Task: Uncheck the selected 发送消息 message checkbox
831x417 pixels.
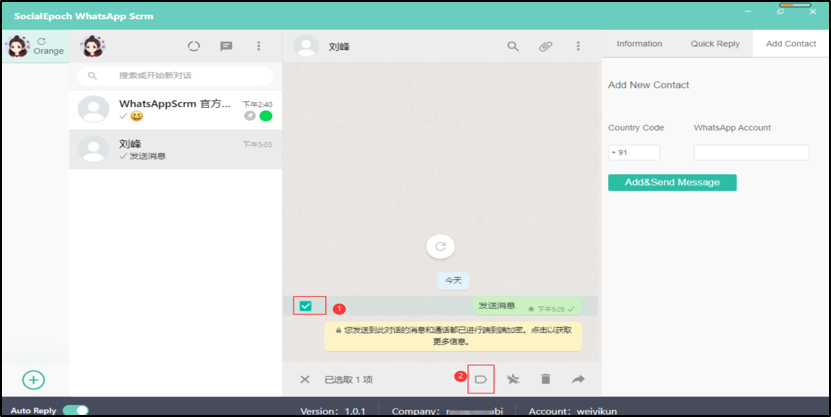Action: tap(306, 306)
